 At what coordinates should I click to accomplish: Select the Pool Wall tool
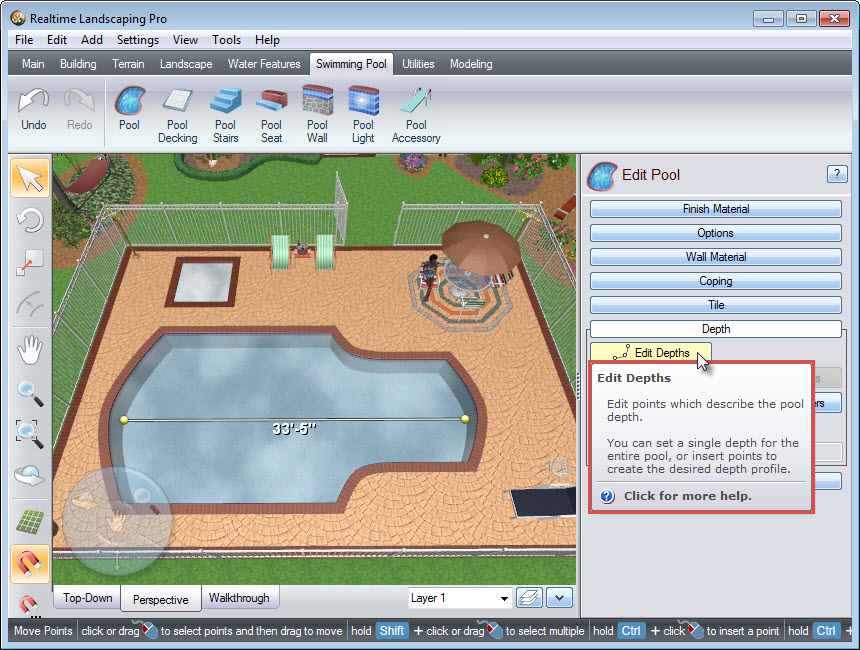point(317,115)
